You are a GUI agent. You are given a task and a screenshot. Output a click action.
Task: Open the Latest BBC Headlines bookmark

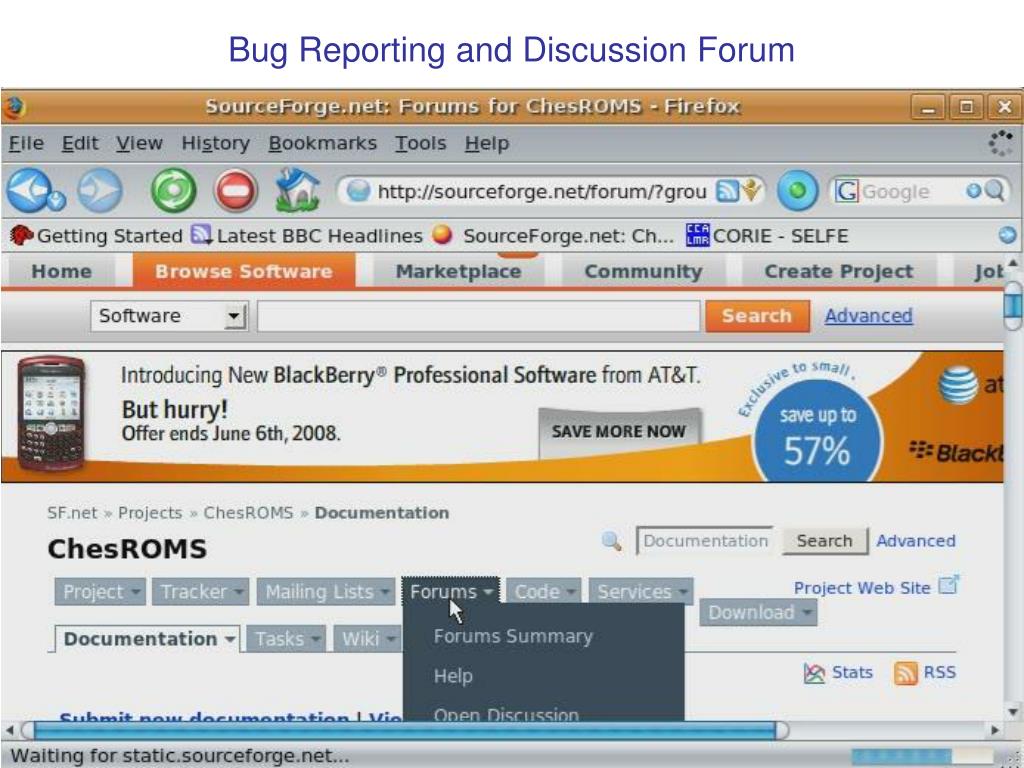coord(307,236)
